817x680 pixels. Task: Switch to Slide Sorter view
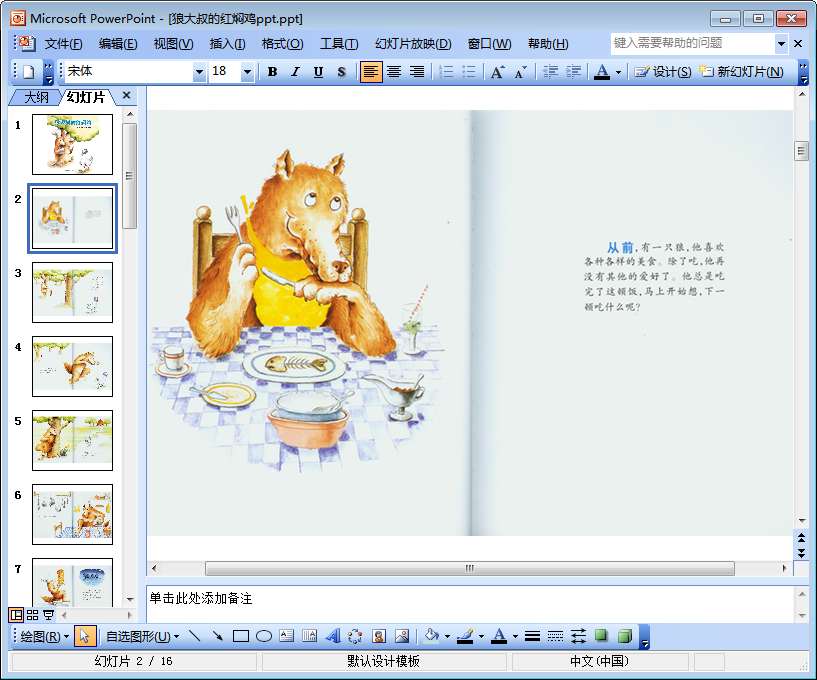(32, 615)
